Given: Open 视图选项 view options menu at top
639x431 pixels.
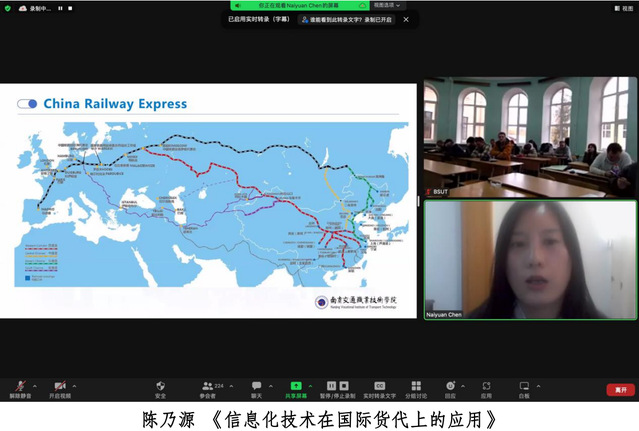Looking at the screenshot, I should 387,5.
